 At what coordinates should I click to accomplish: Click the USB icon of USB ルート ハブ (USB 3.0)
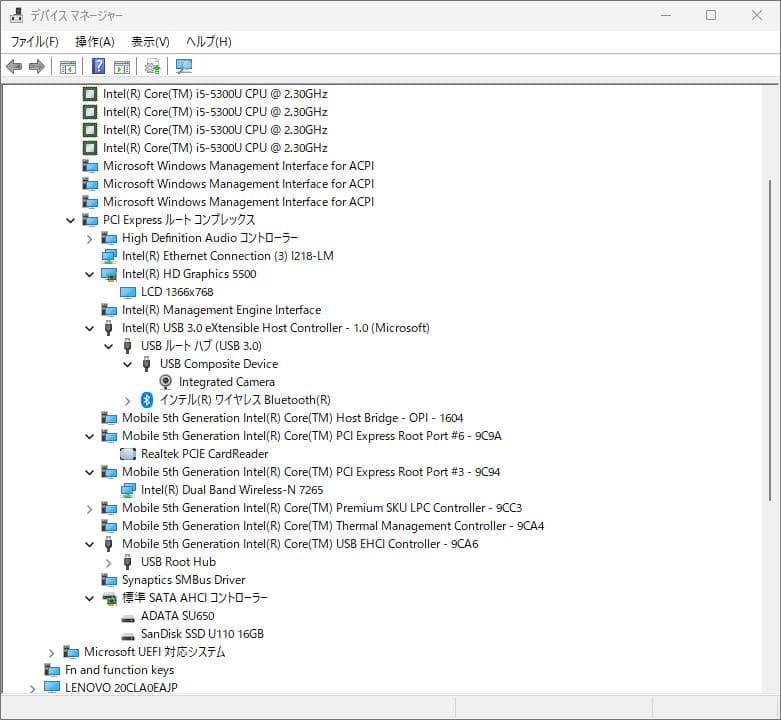pyautogui.click(x=128, y=346)
